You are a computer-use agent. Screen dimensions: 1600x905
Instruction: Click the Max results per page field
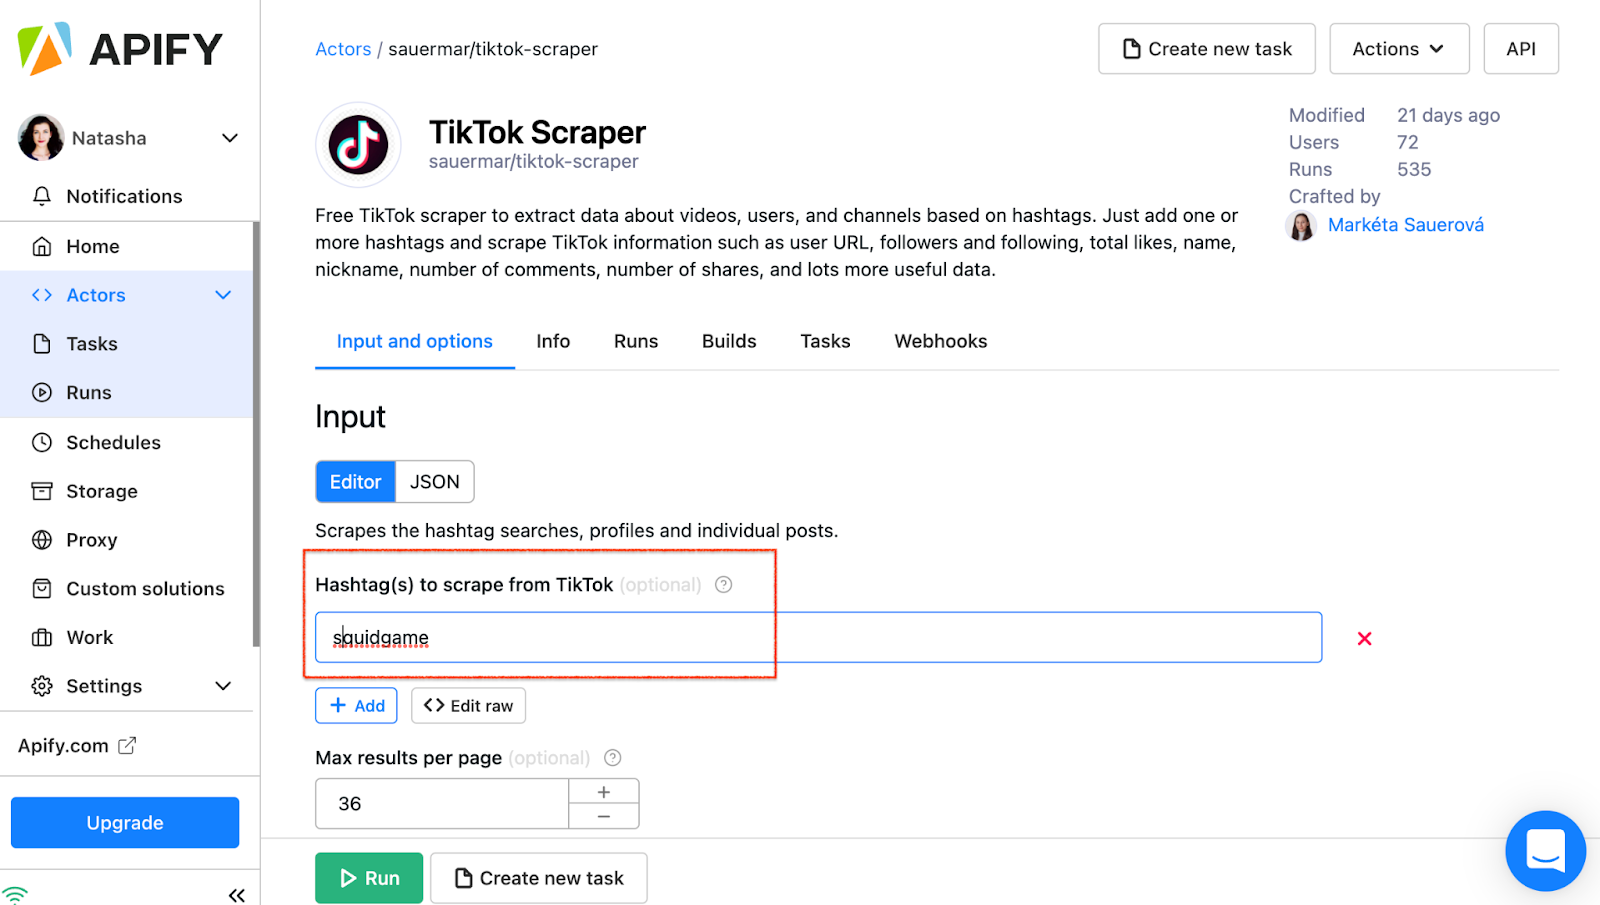tap(442, 804)
